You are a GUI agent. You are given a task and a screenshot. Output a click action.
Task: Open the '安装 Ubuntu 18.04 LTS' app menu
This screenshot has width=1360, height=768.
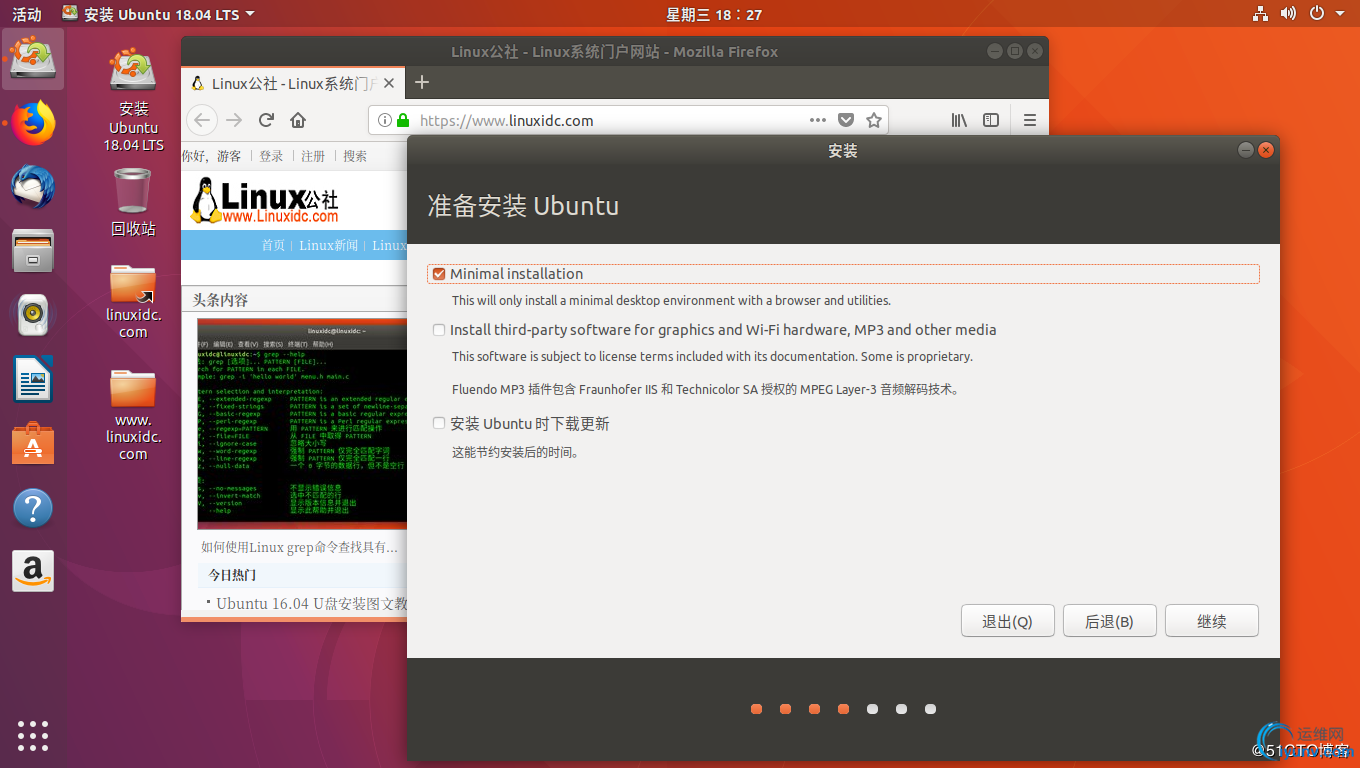pyautogui.click(x=158, y=14)
